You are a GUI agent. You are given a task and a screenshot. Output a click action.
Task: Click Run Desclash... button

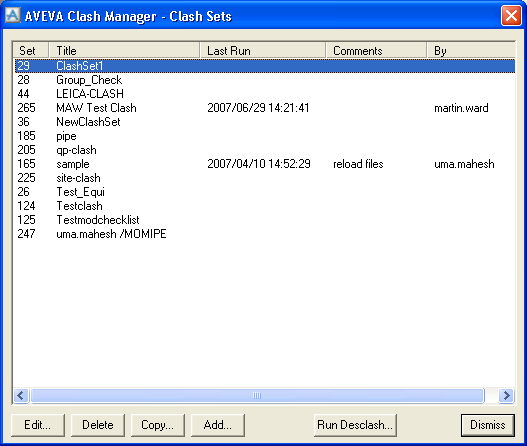pos(355,425)
